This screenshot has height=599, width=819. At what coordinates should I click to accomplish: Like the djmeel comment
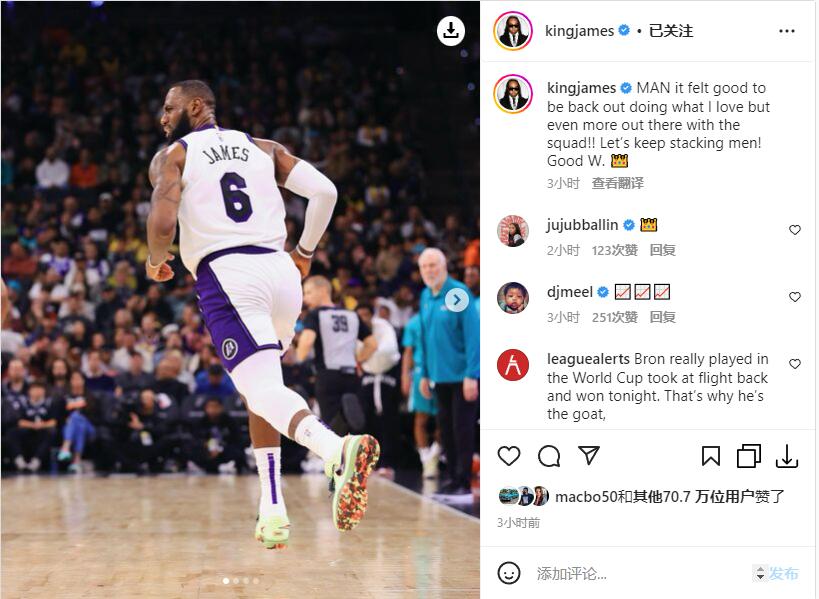794,297
